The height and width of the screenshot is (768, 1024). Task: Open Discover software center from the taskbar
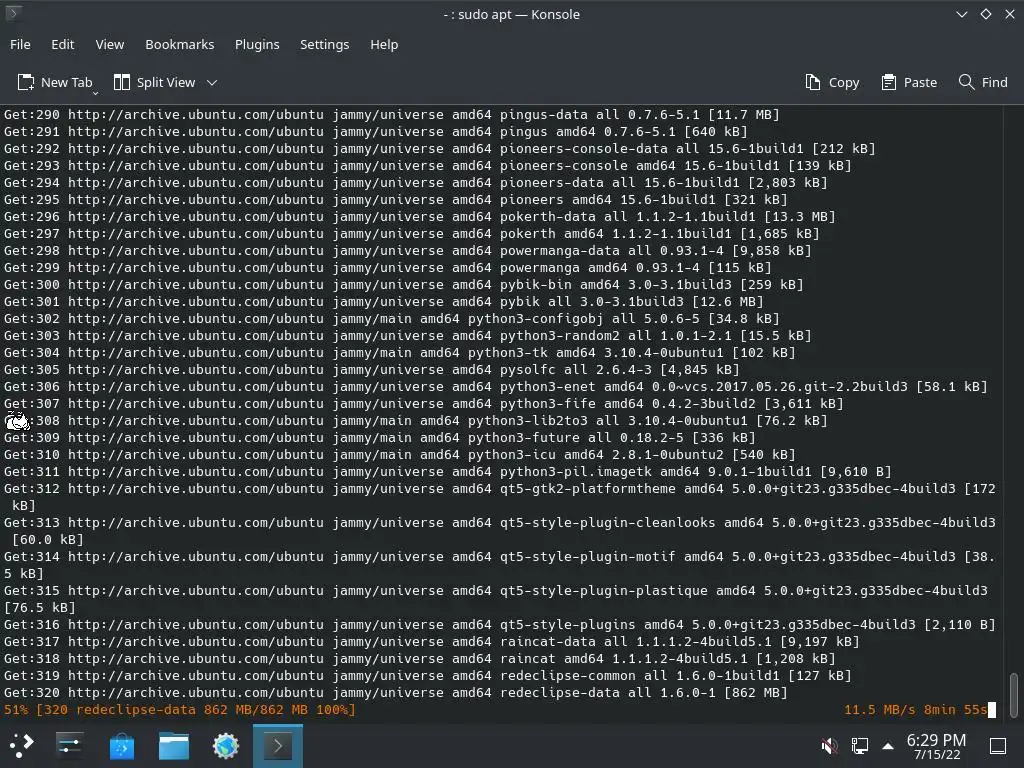point(121,746)
